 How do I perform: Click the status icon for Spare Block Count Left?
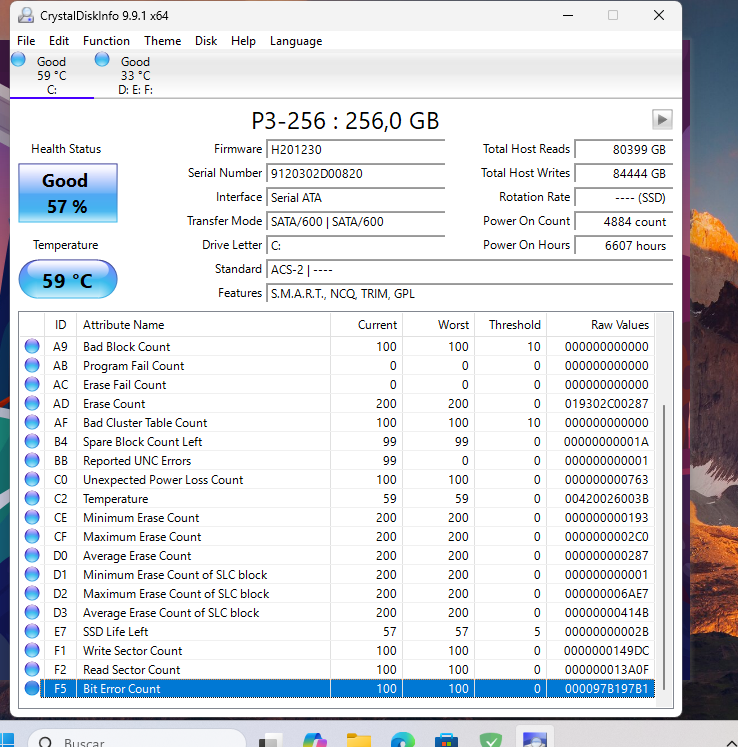pyautogui.click(x=32, y=441)
